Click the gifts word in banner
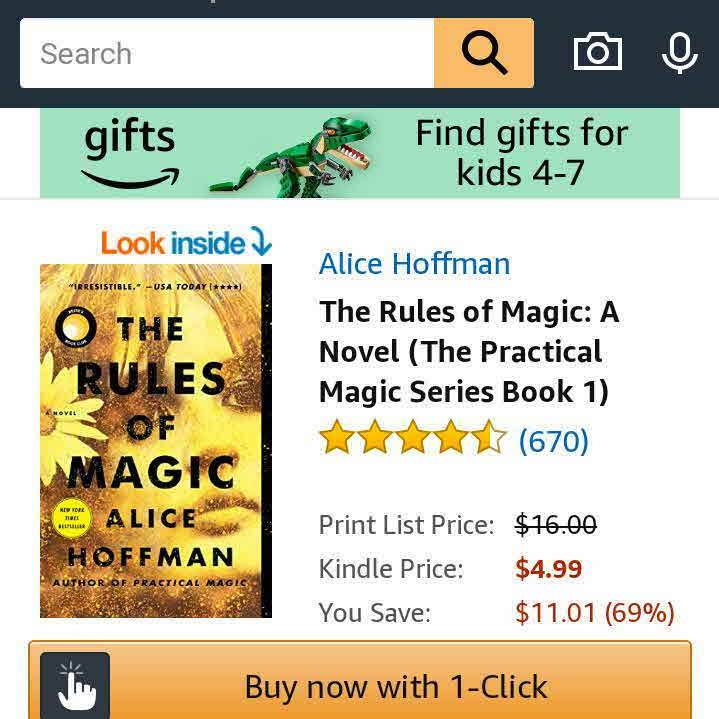719x719 pixels. [130, 136]
